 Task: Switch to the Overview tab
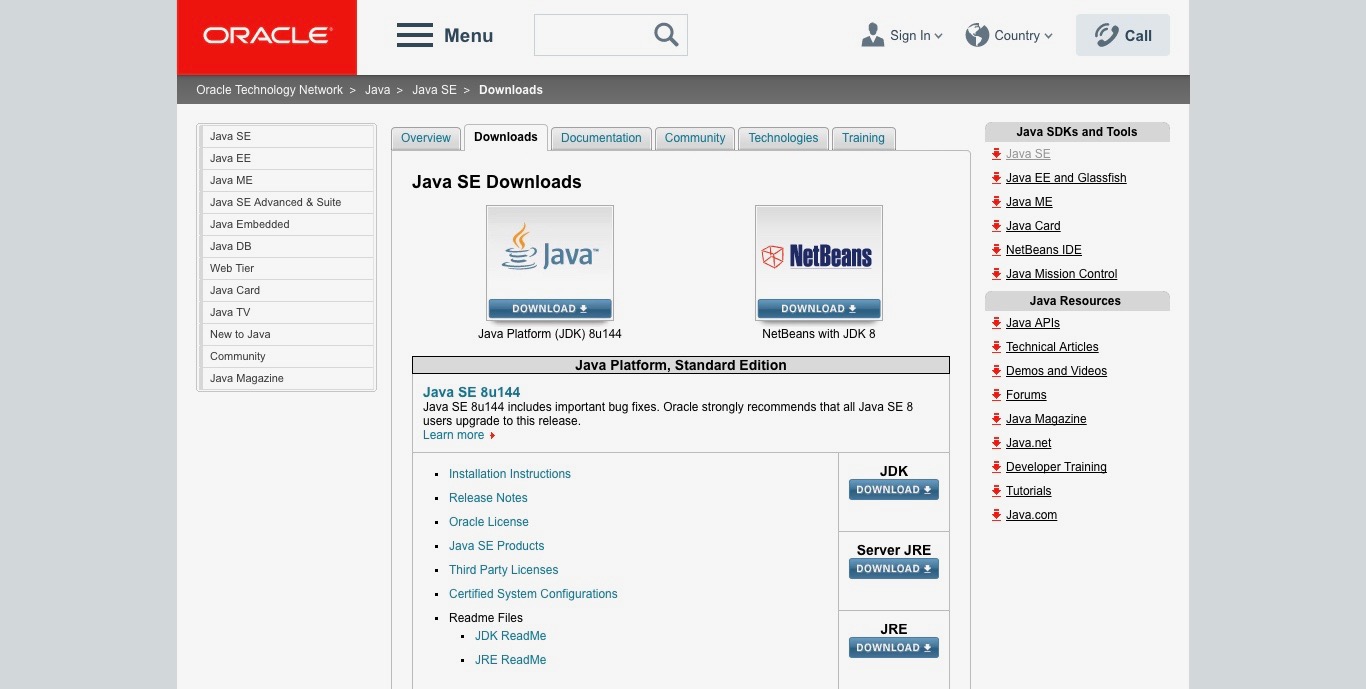click(x=426, y=138)
